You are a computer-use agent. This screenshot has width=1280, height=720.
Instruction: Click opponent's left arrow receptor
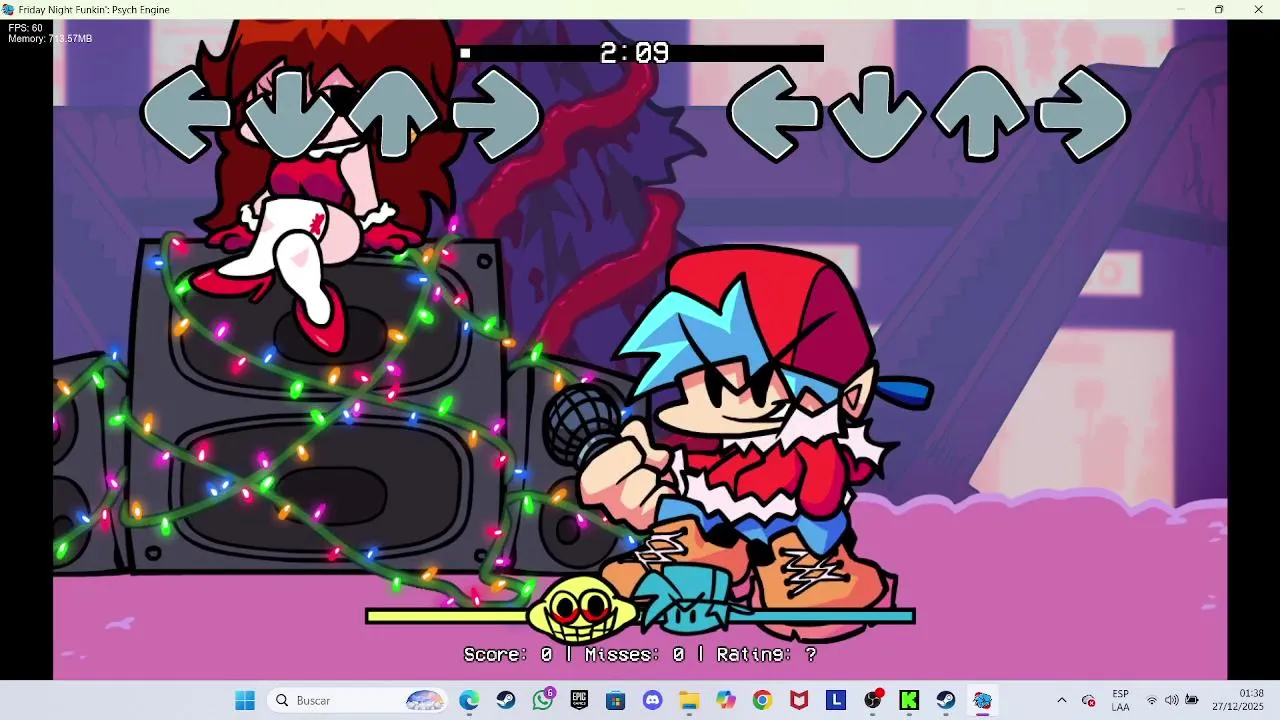(187, 115)
